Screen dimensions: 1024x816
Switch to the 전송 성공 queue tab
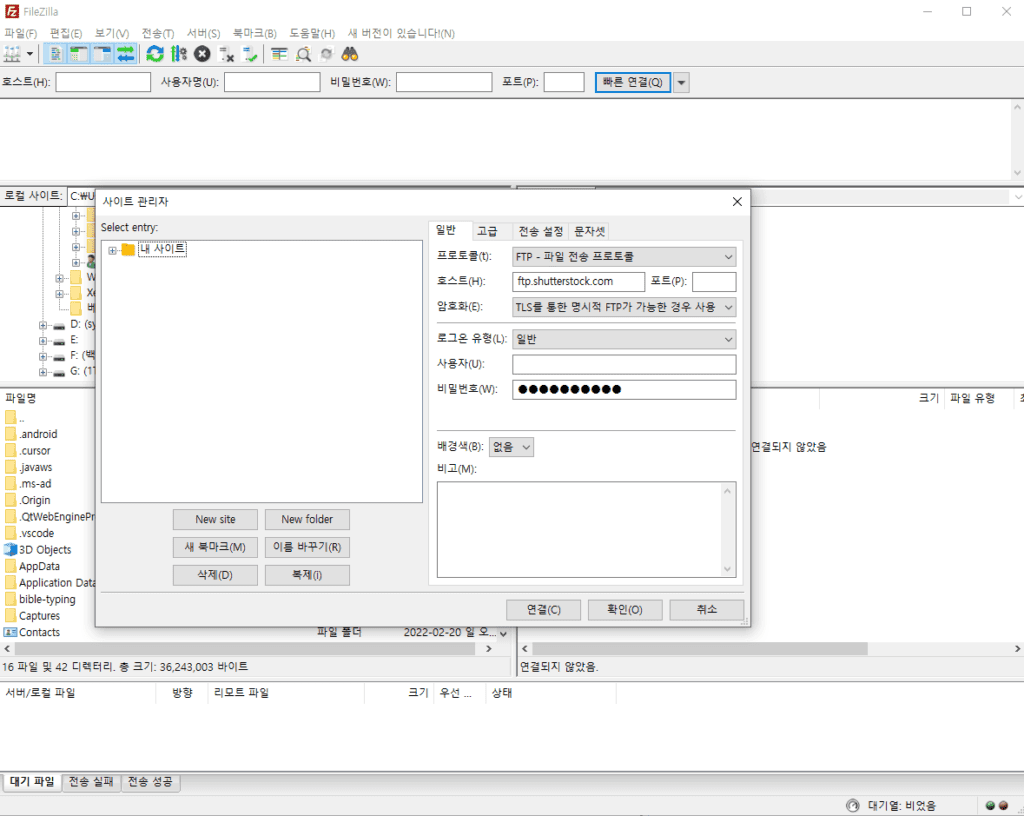pyautogui.click(x=150, y=782)
